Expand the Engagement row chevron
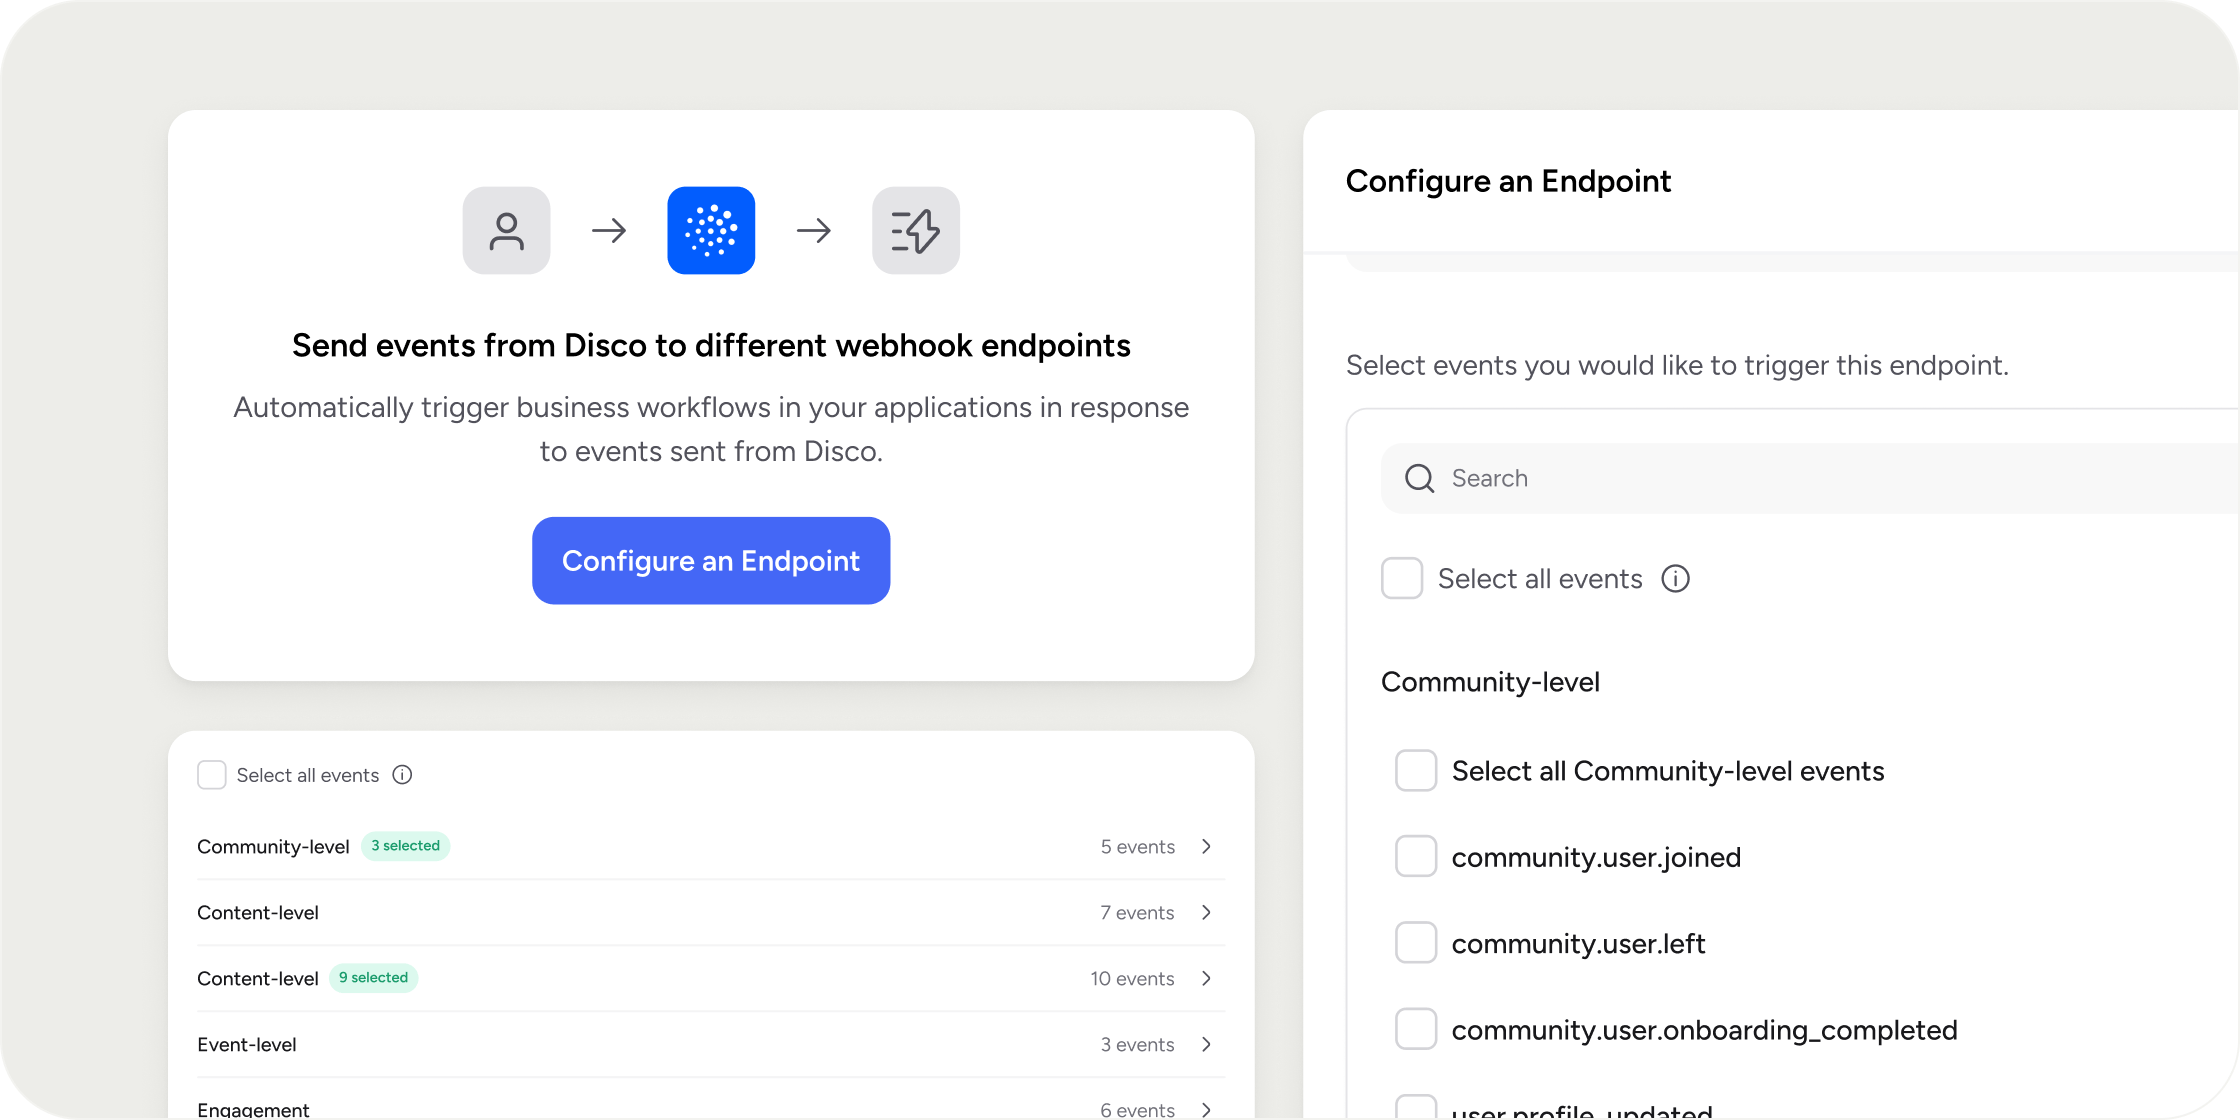This screenshot has width=2240, height=1120. pos(1207,1109)
